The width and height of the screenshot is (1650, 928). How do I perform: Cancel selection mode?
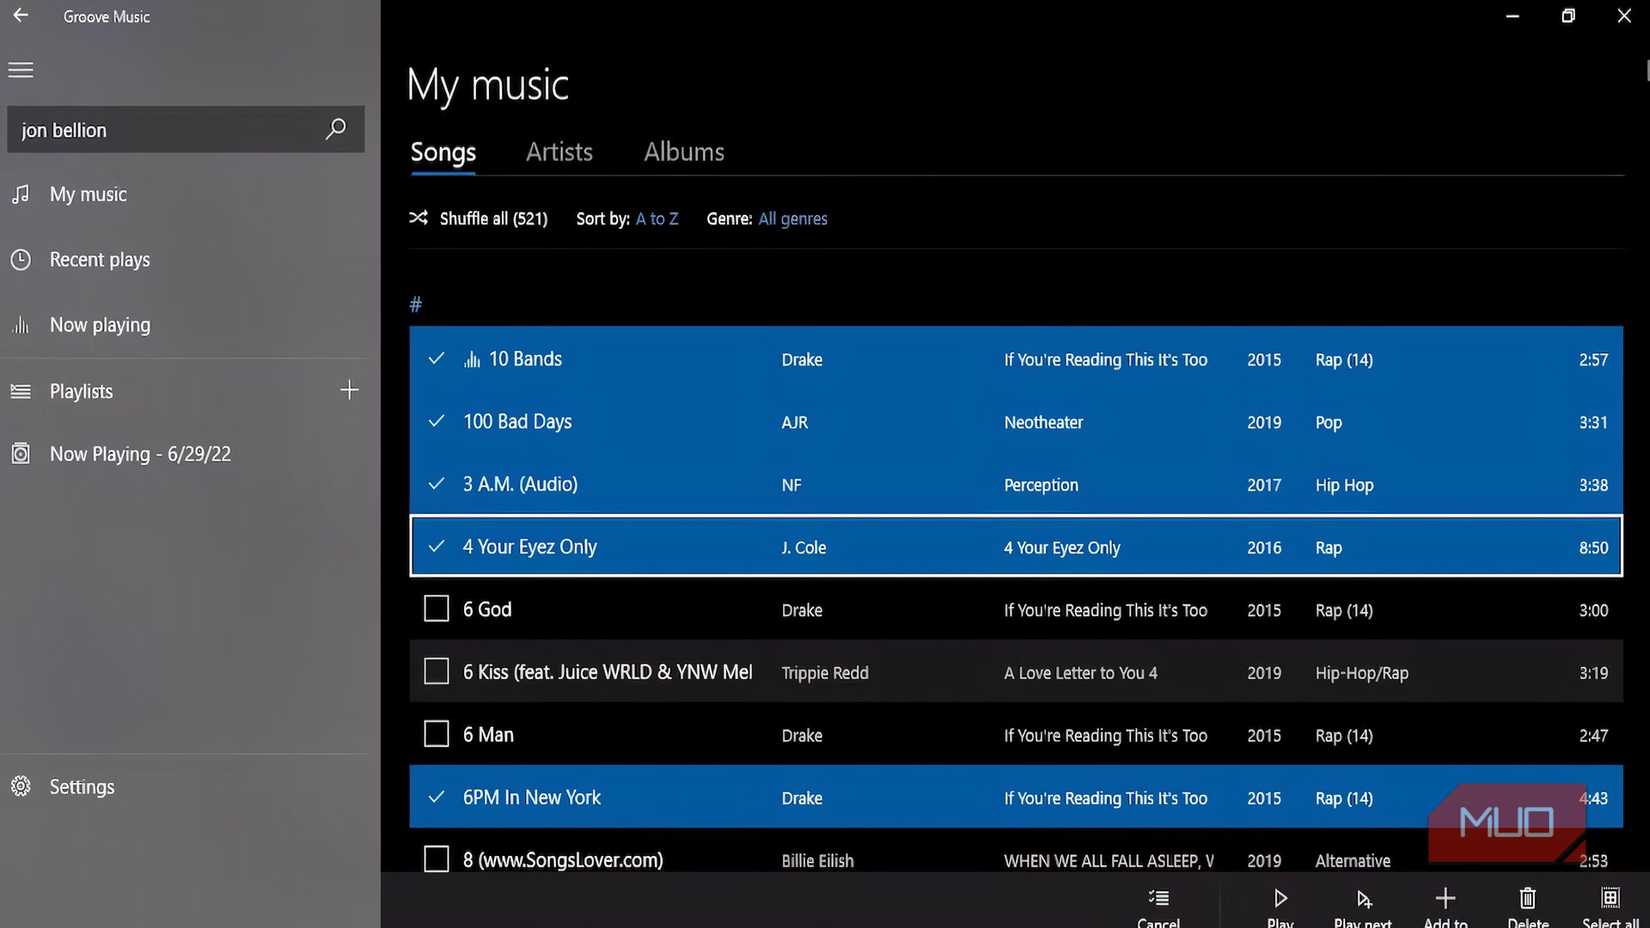(1158, 906)
